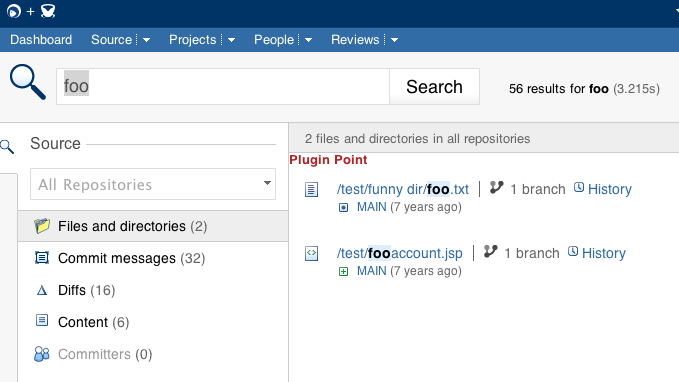Open the Source menu dropdown arrow
679x382 pixels.
click(146, 40)
